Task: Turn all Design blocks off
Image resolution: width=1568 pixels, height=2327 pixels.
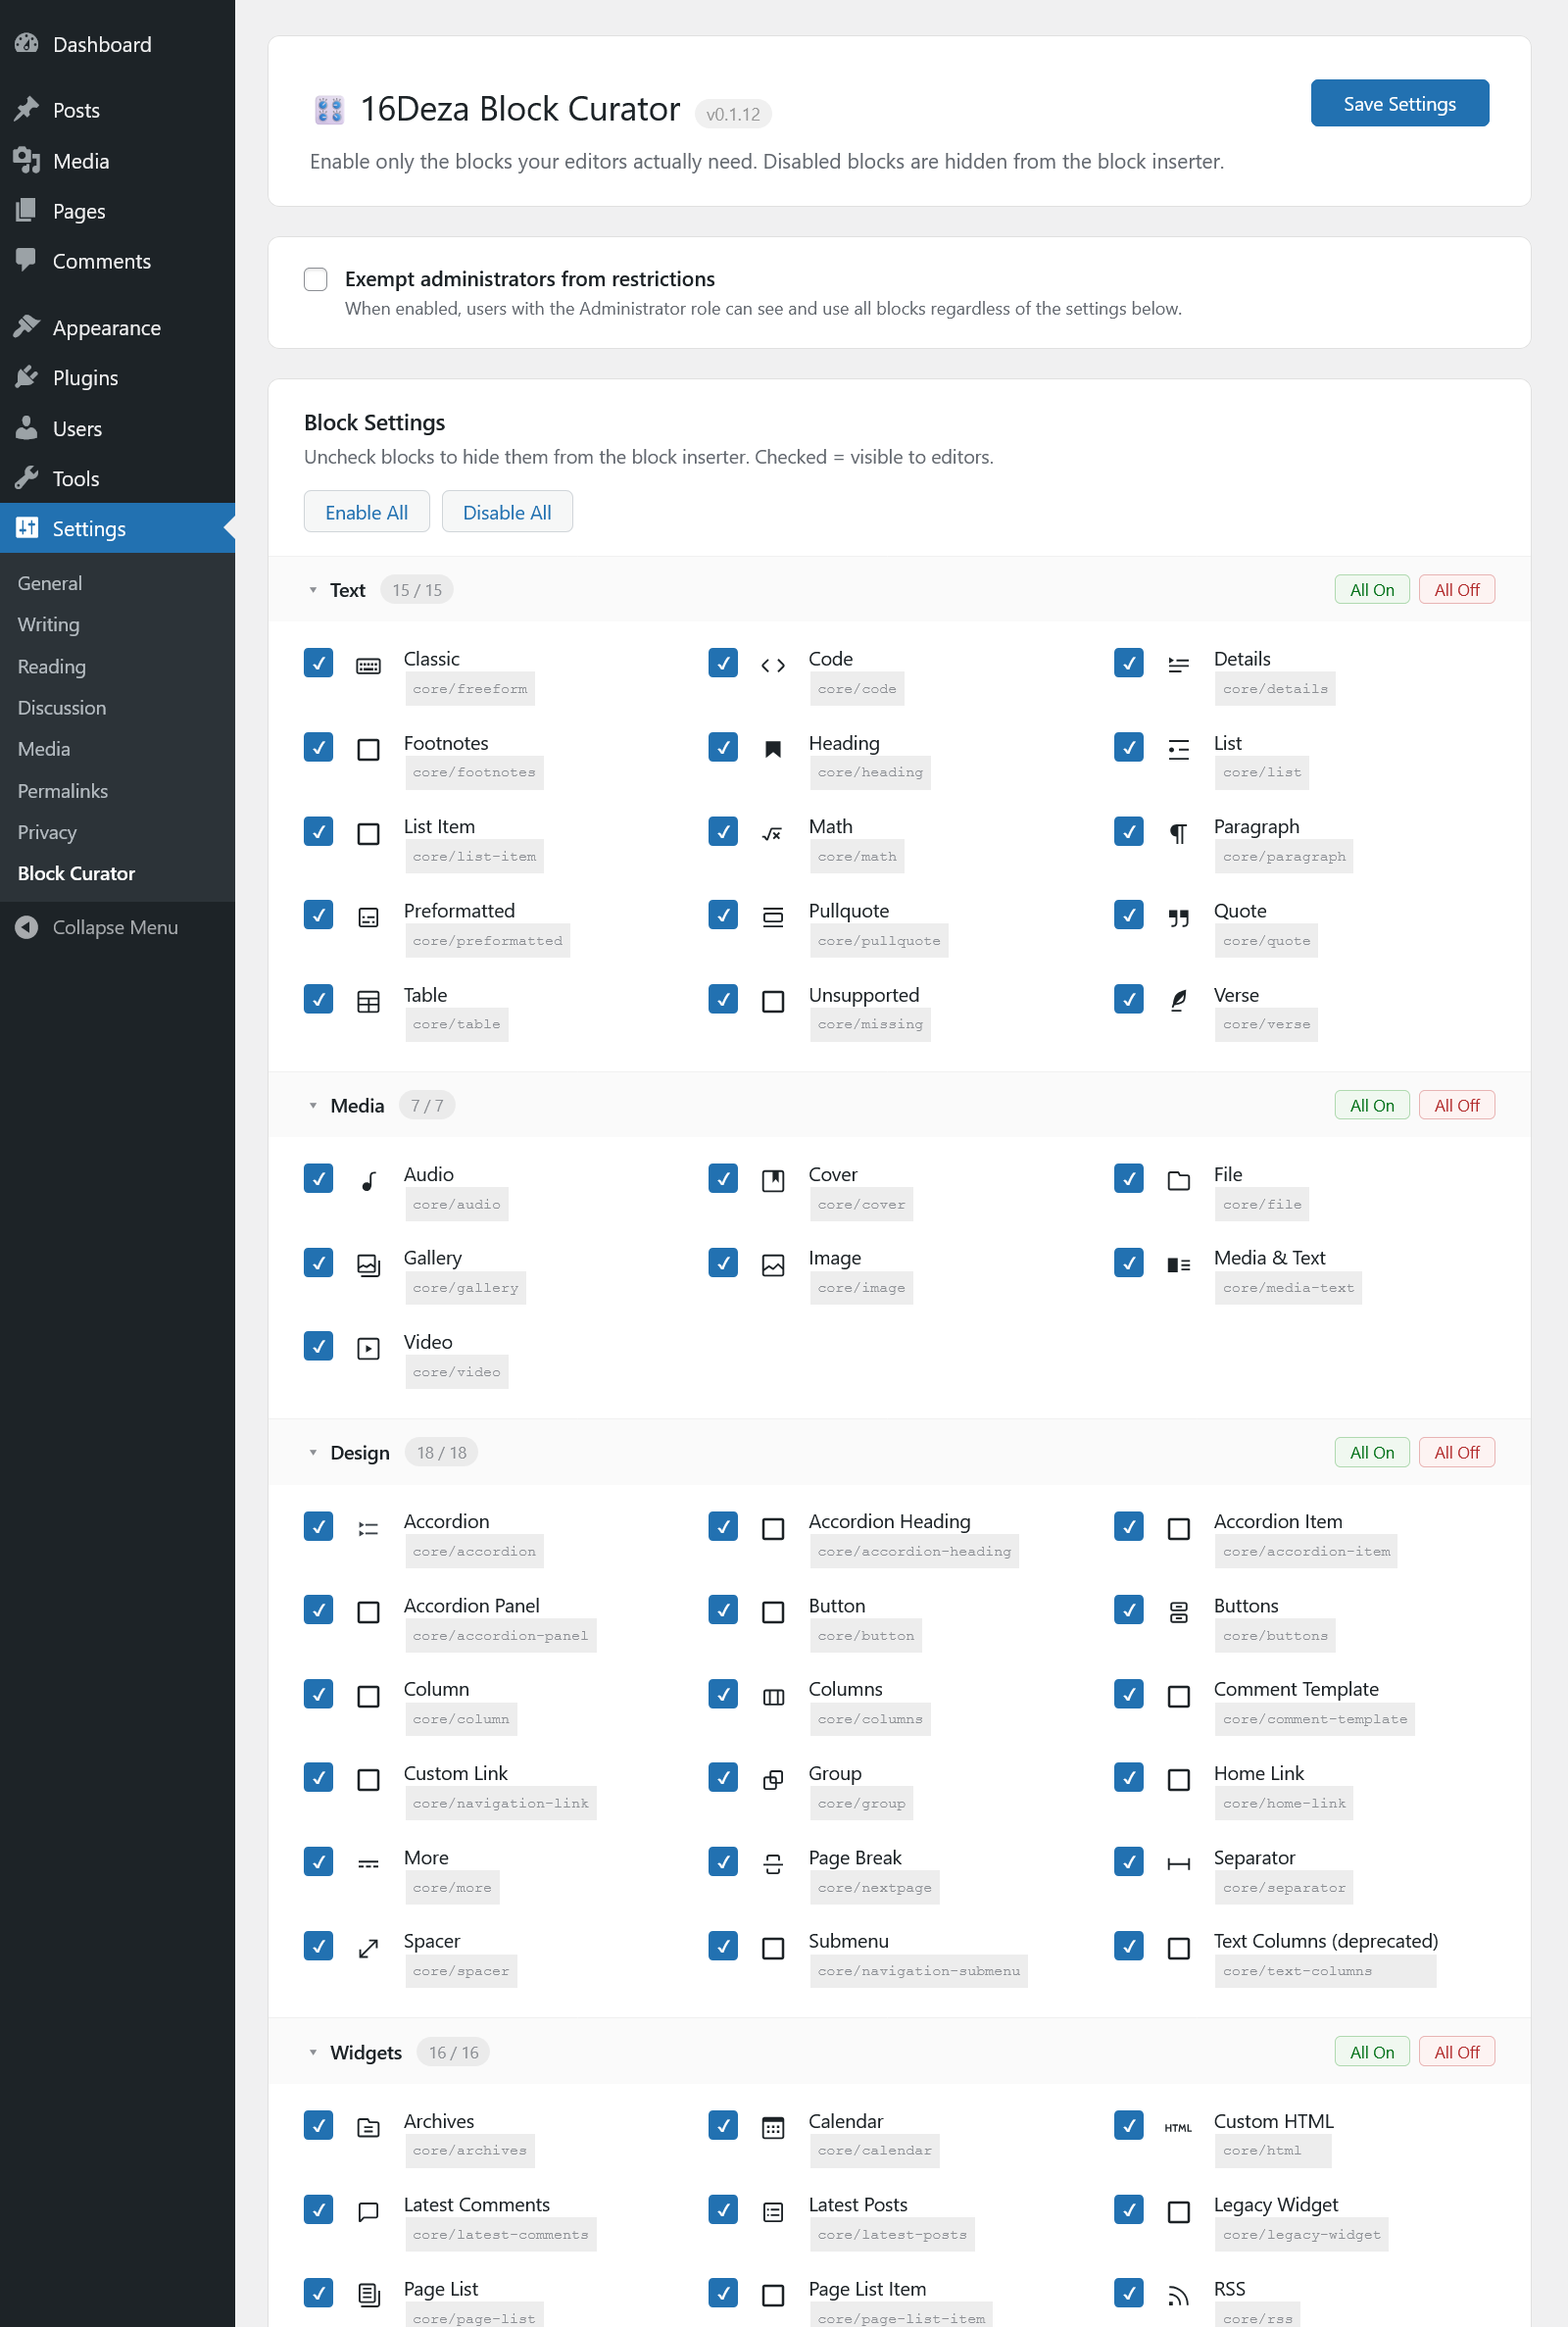Action: pos(1457,1452)
